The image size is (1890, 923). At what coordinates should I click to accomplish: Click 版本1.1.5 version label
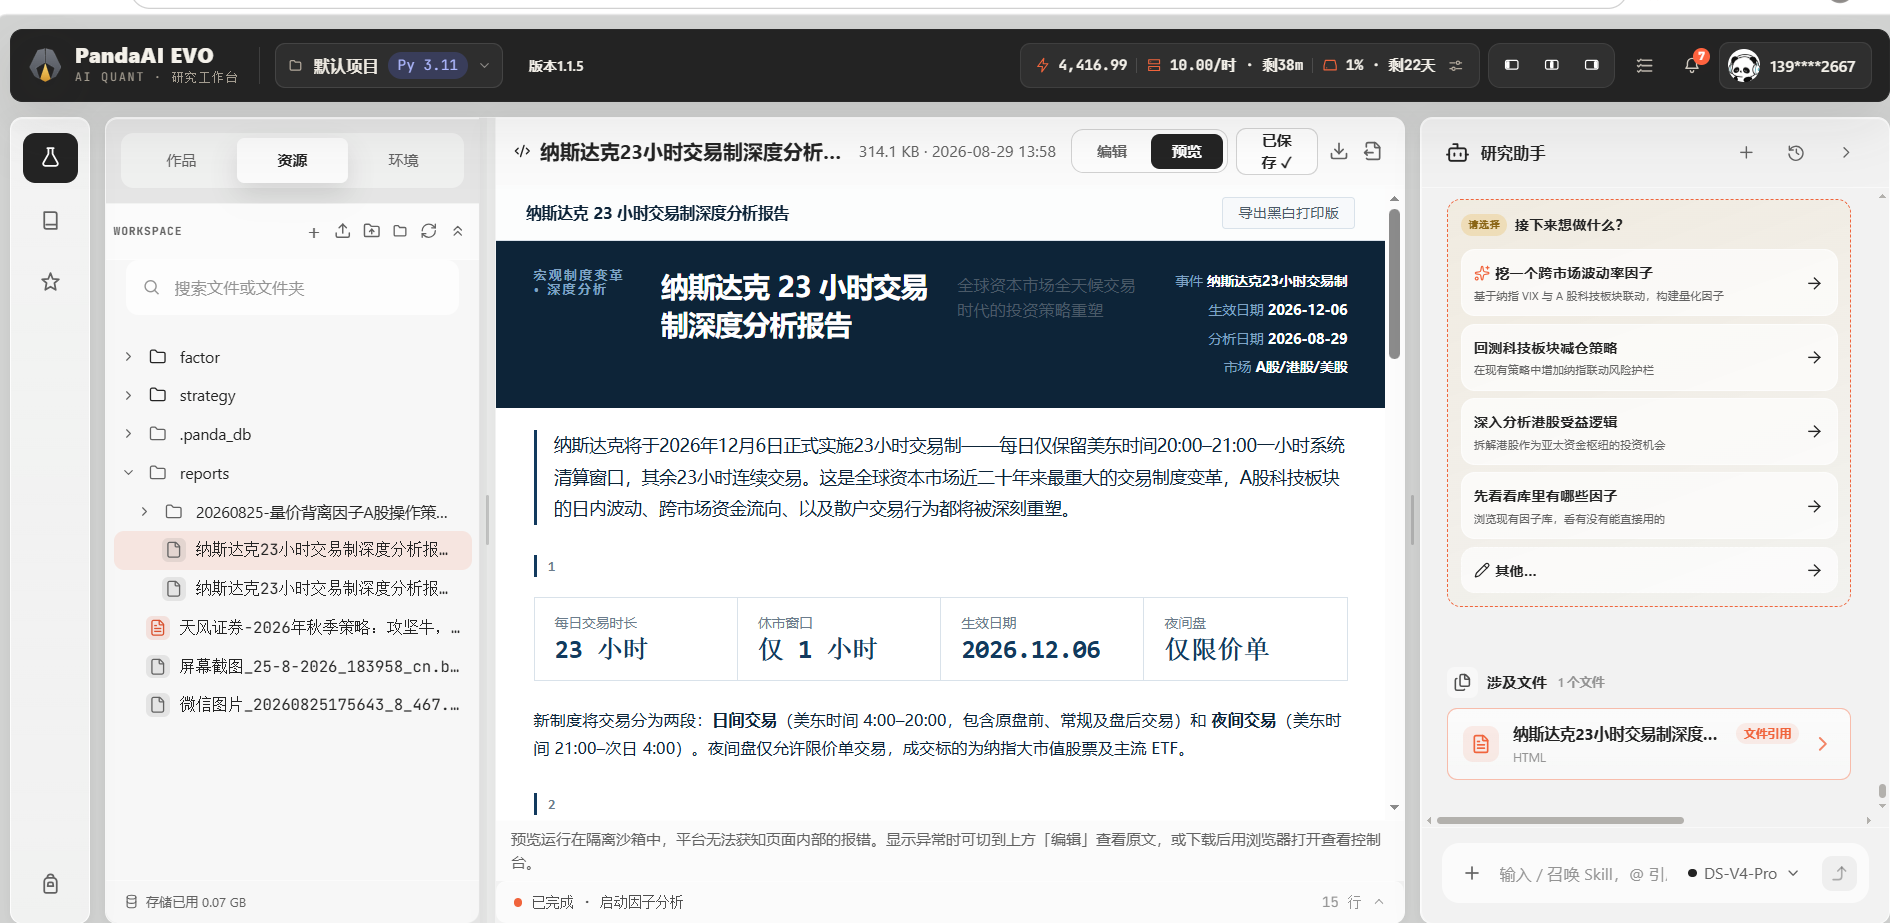[556, 66]
